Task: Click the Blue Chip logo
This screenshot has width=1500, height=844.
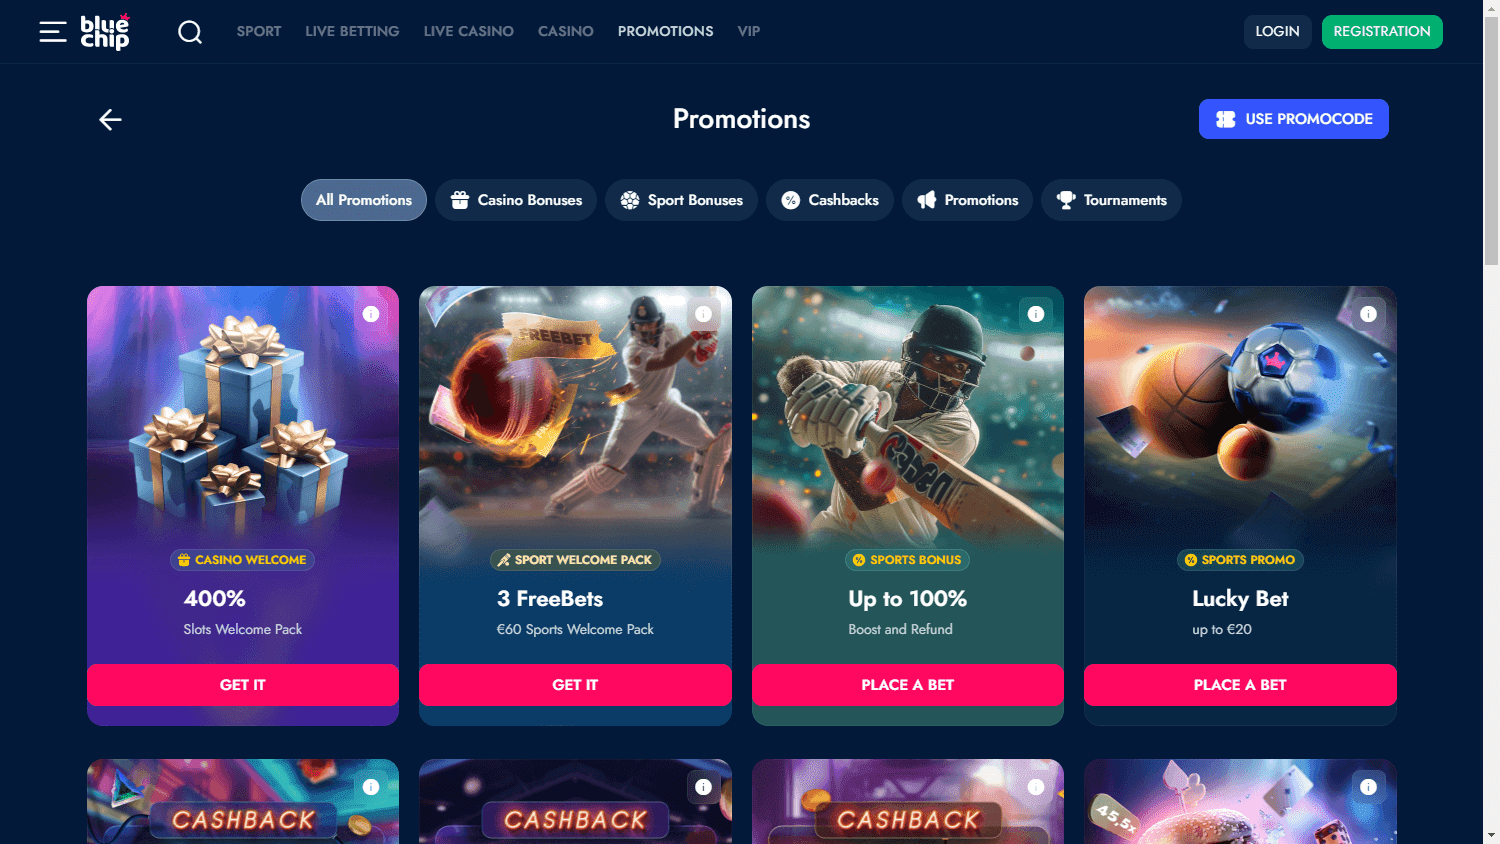Action: (105, 32)
